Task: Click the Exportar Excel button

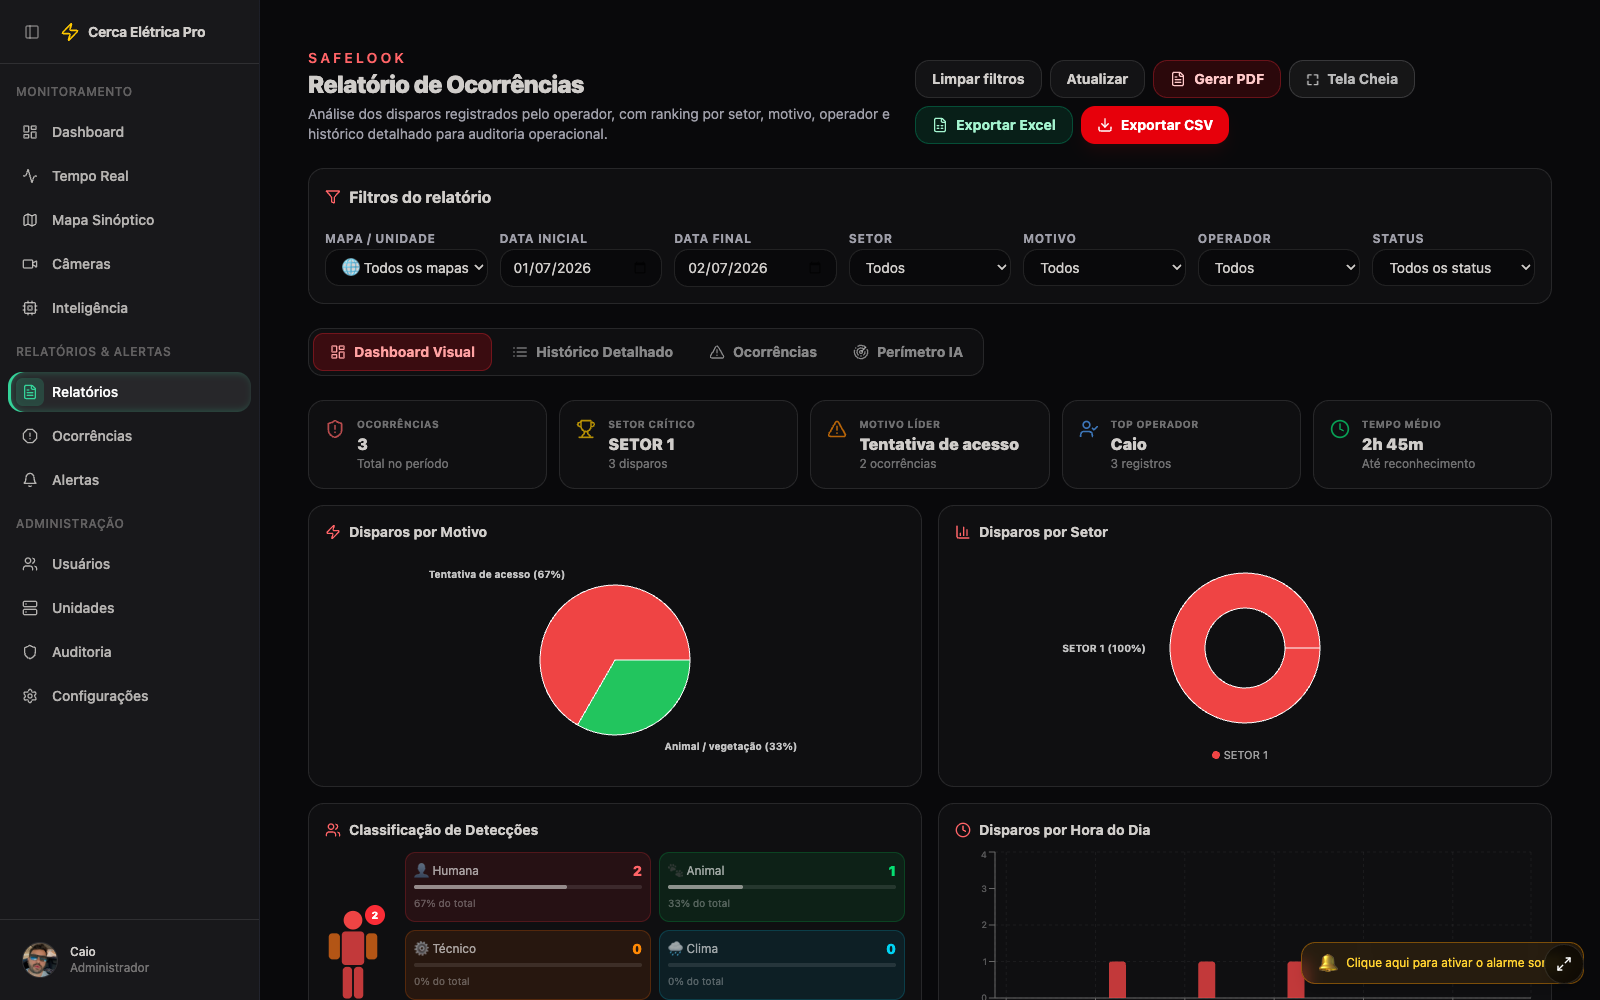Action: coord(994,125)
